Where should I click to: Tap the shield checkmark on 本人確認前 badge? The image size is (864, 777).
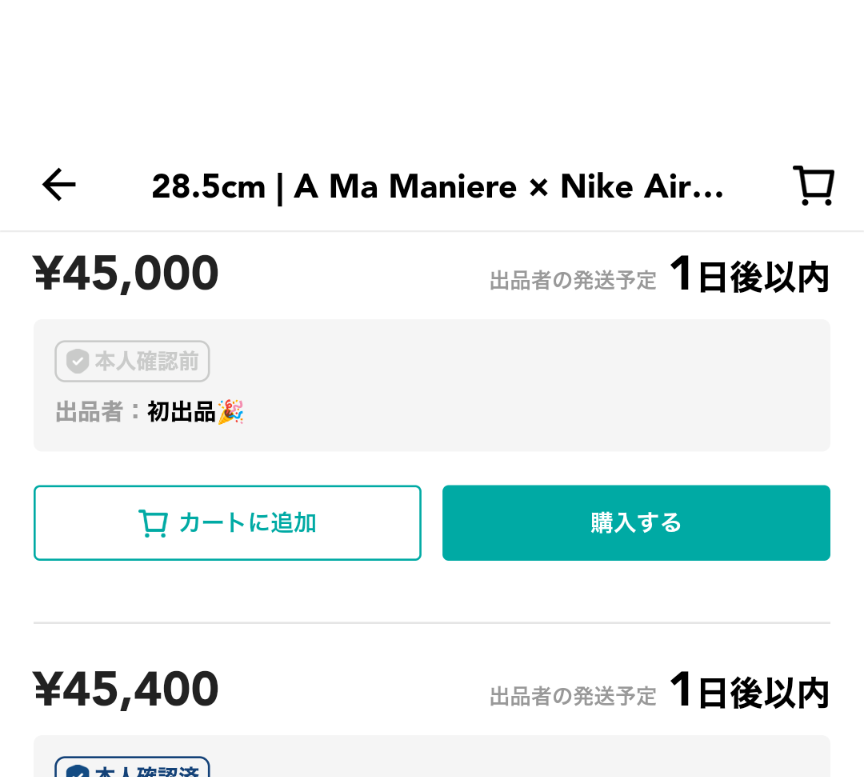pyautogui.click(x=78, y=361)
